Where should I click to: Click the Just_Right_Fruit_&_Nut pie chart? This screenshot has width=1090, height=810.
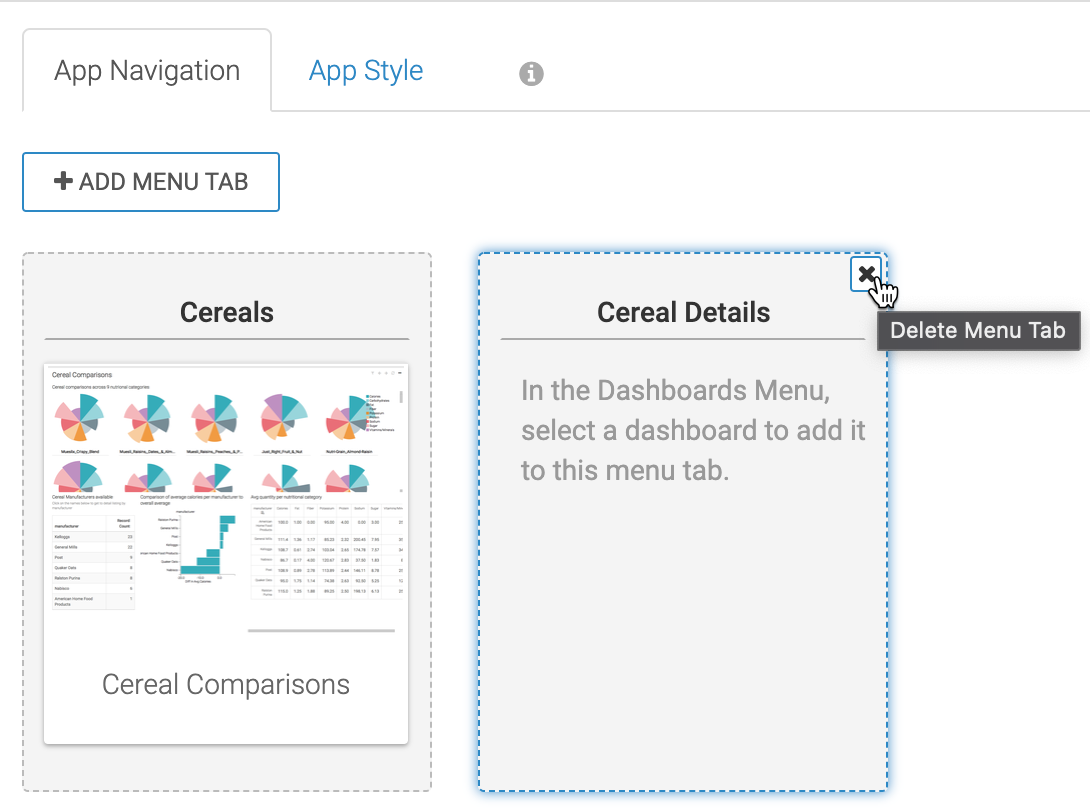pos(285,418)
